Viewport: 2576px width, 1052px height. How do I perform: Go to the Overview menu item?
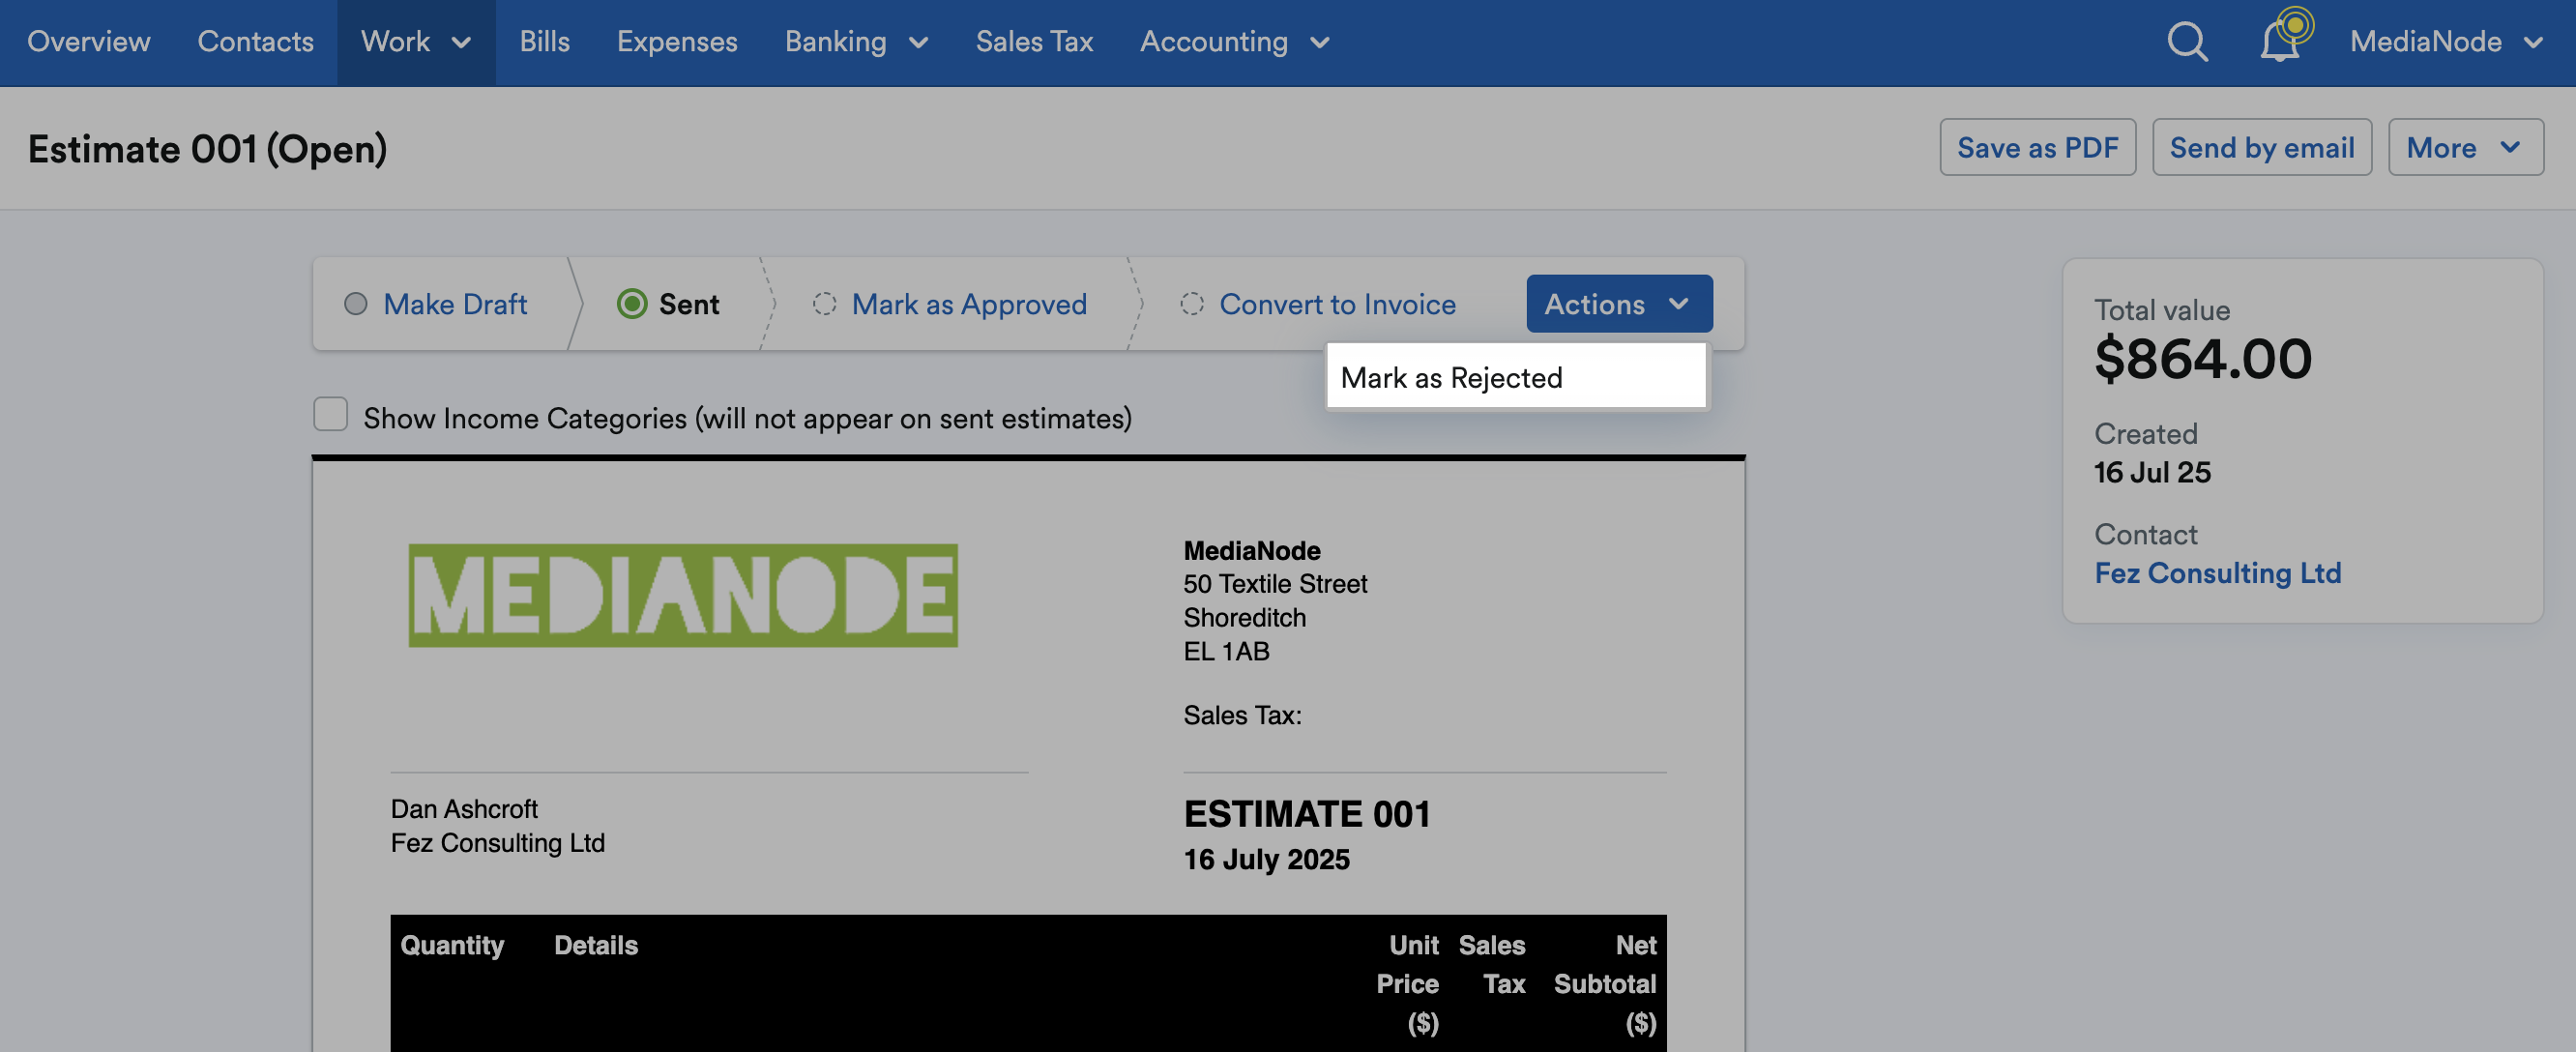pyautogui.click(x=89, y=42)
